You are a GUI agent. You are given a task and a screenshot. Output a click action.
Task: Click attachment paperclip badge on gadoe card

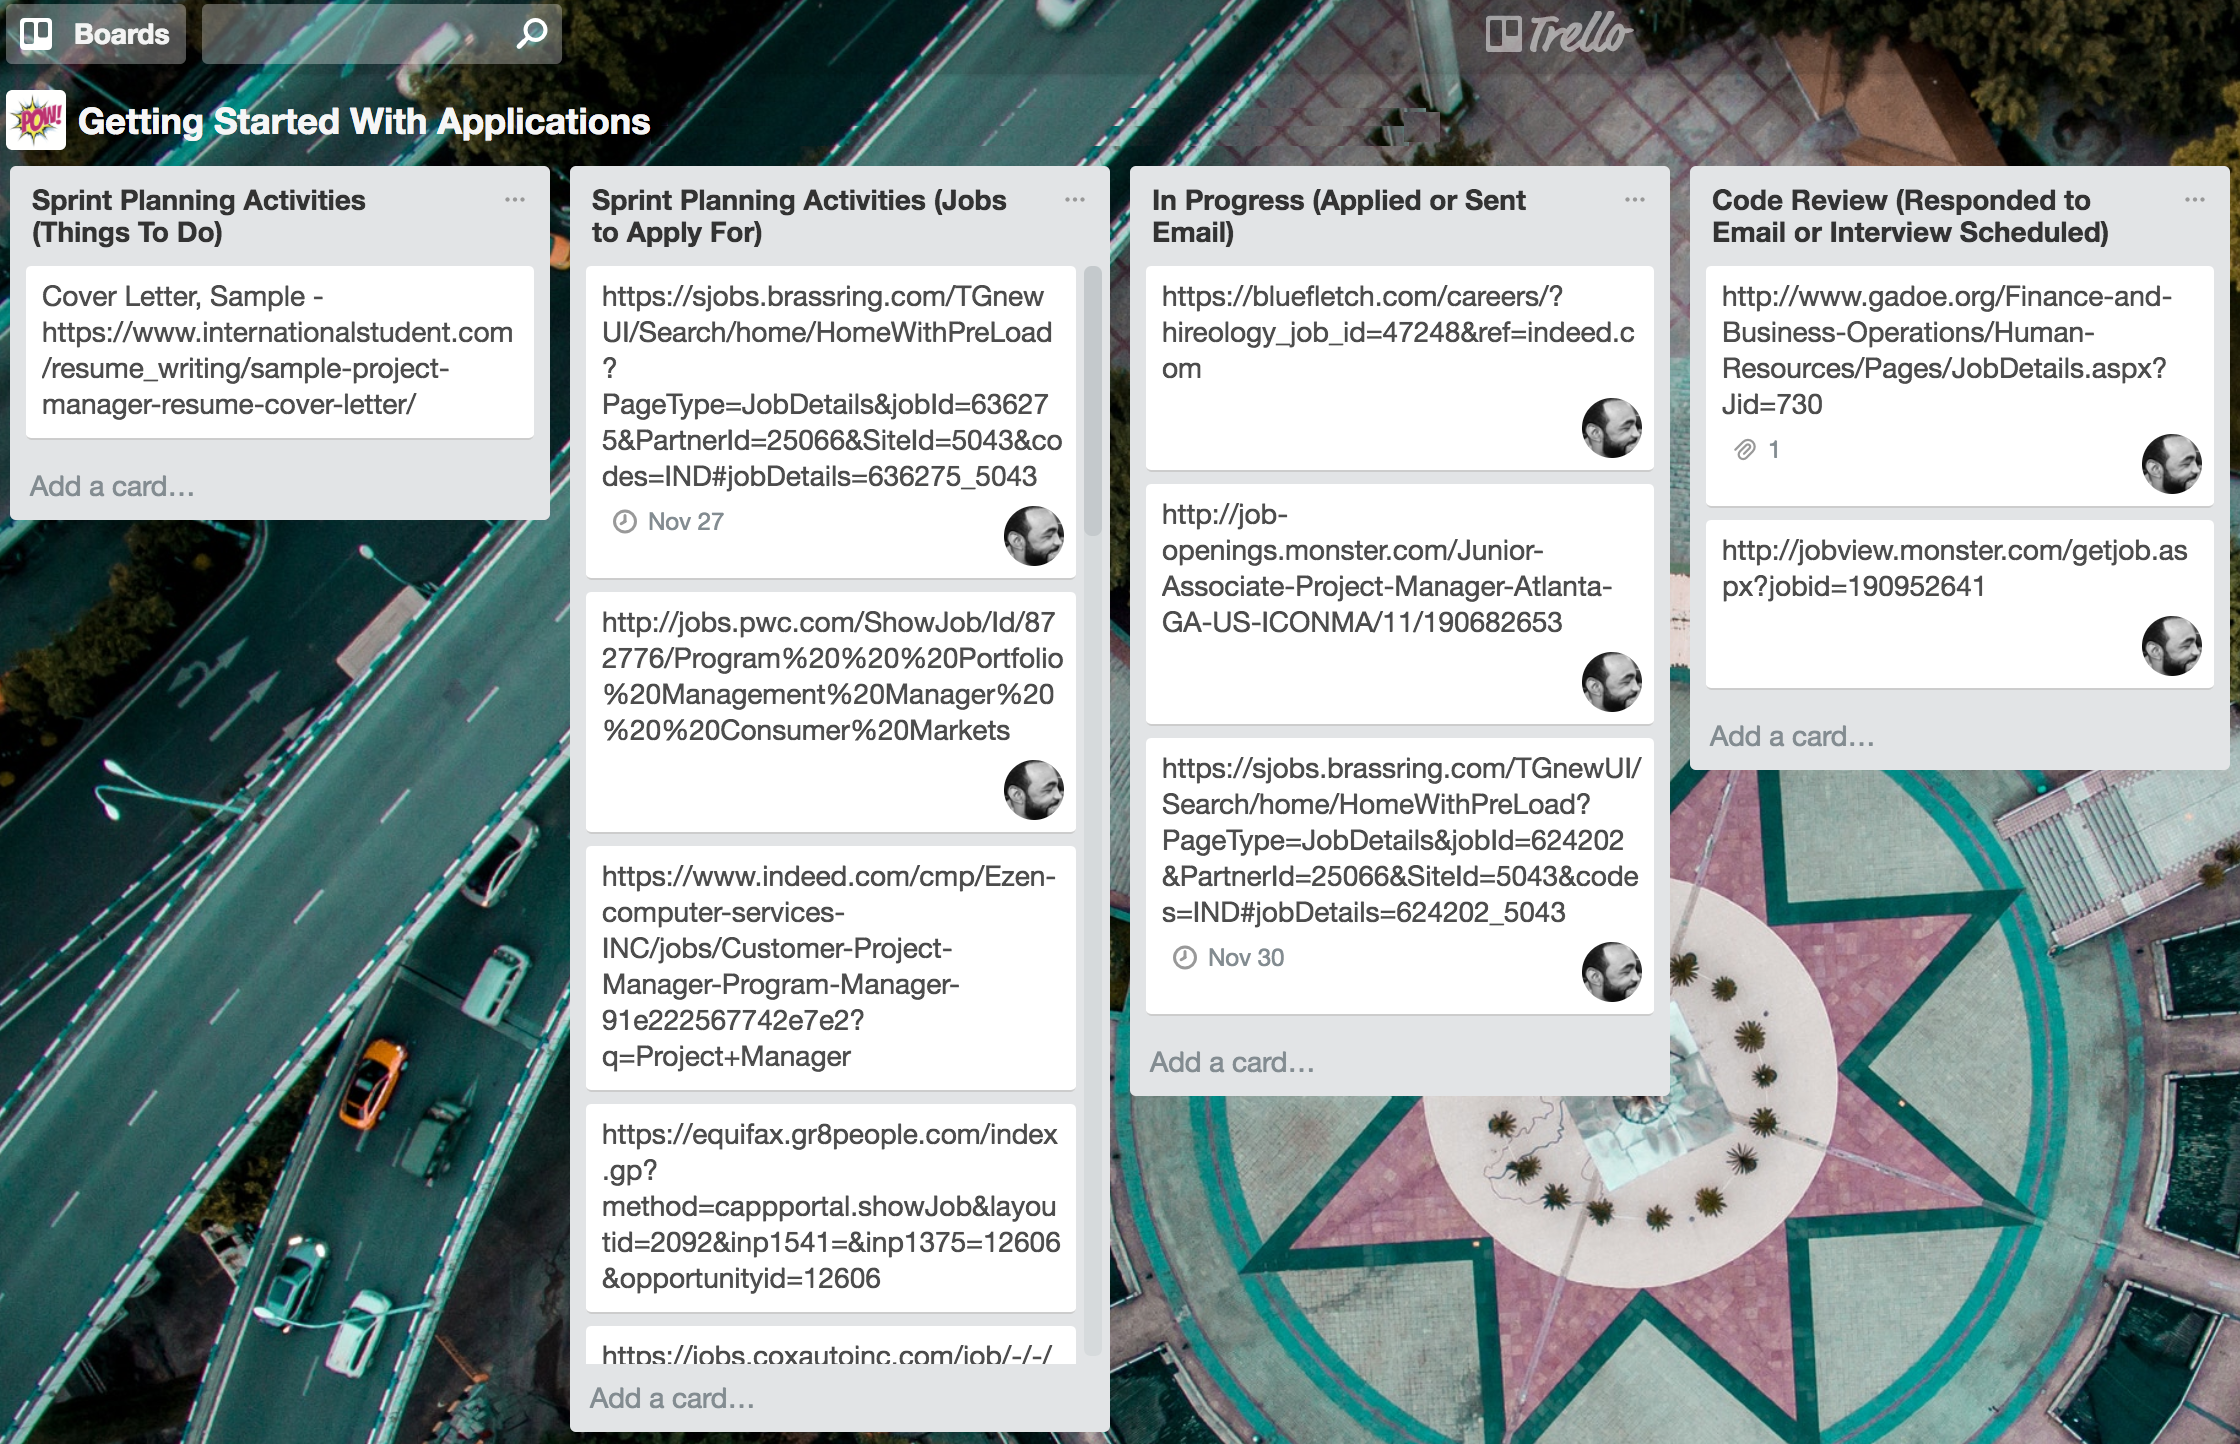(1756, 450)
